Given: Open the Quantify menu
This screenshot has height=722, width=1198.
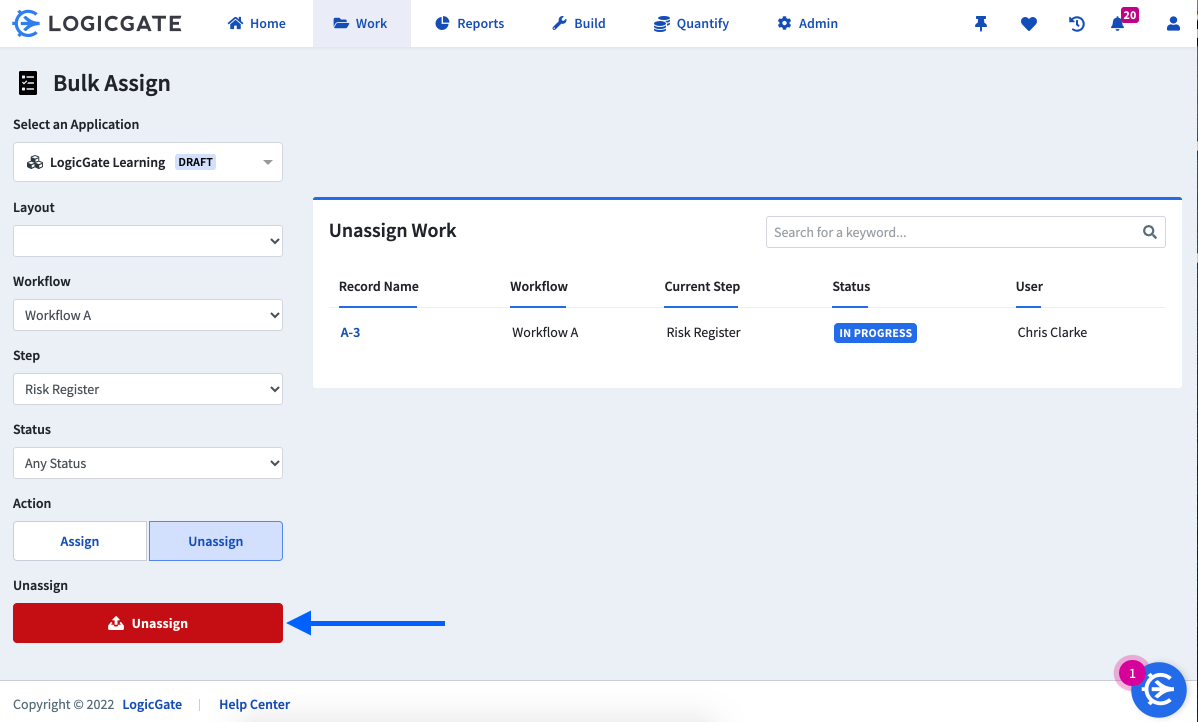Looking at the screenshot, I should (691, 24).
